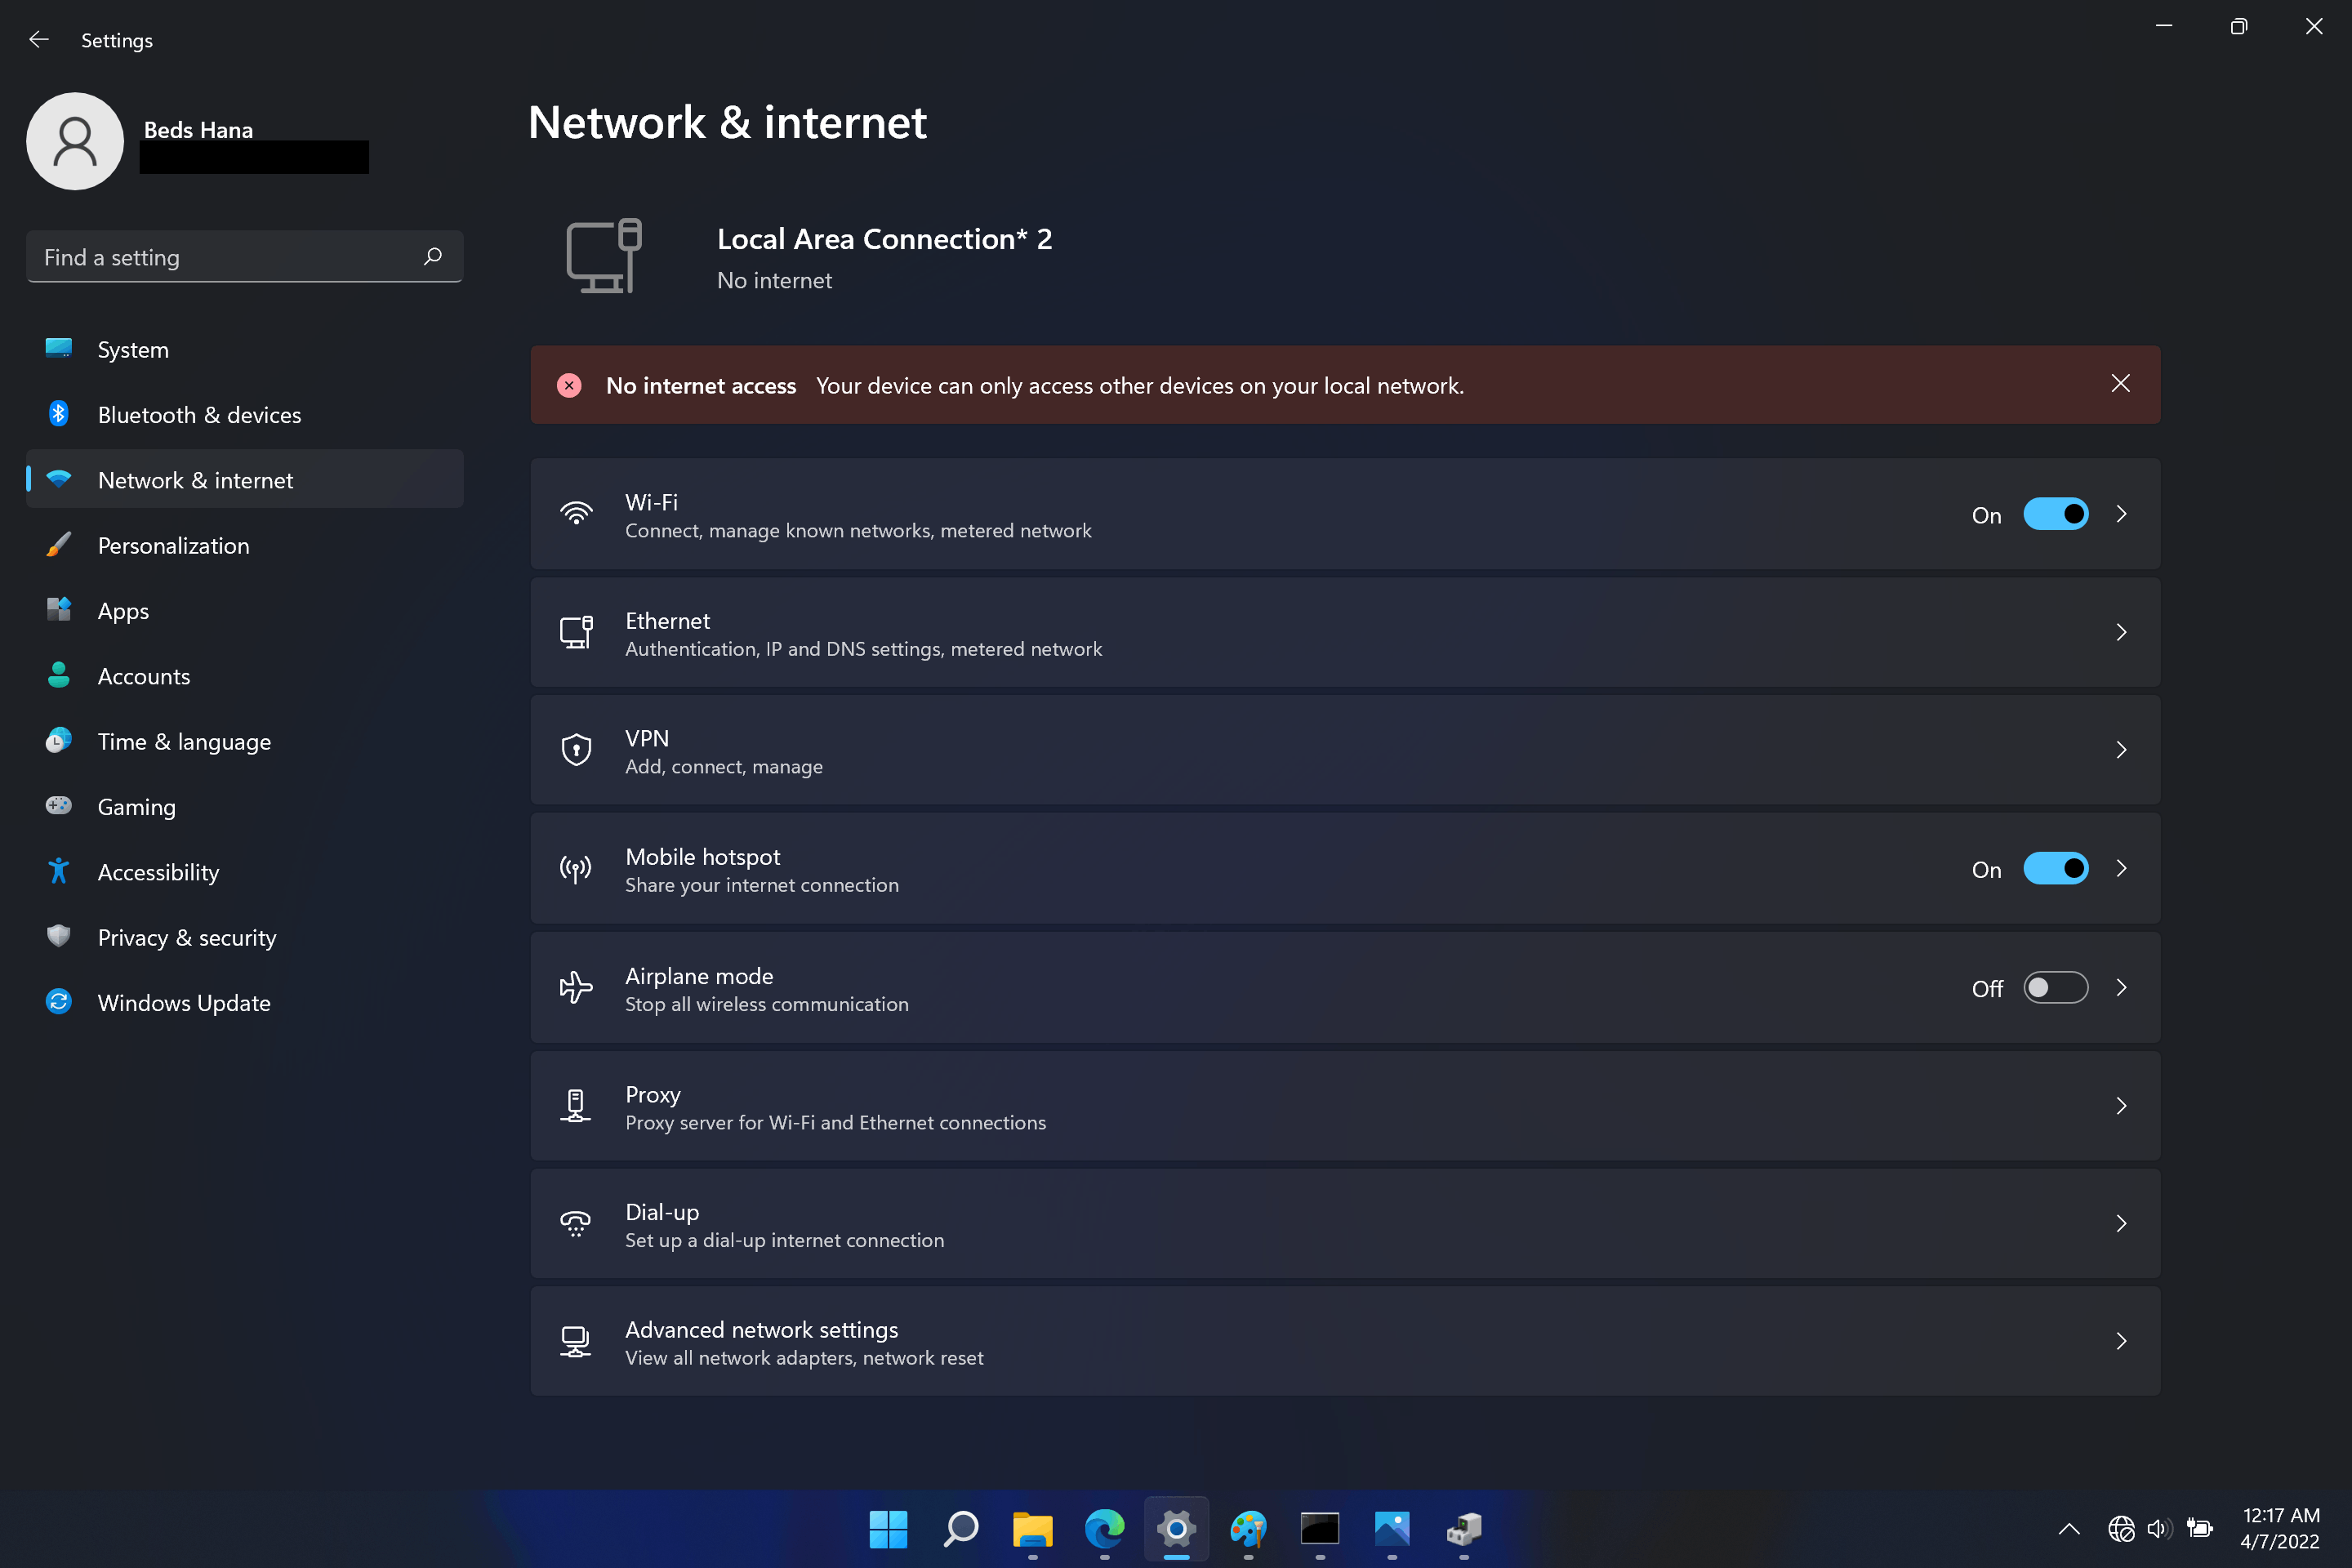Expand the Proxy row arrow
Screen dimensions: 2352x1568
[2121, 1105]
